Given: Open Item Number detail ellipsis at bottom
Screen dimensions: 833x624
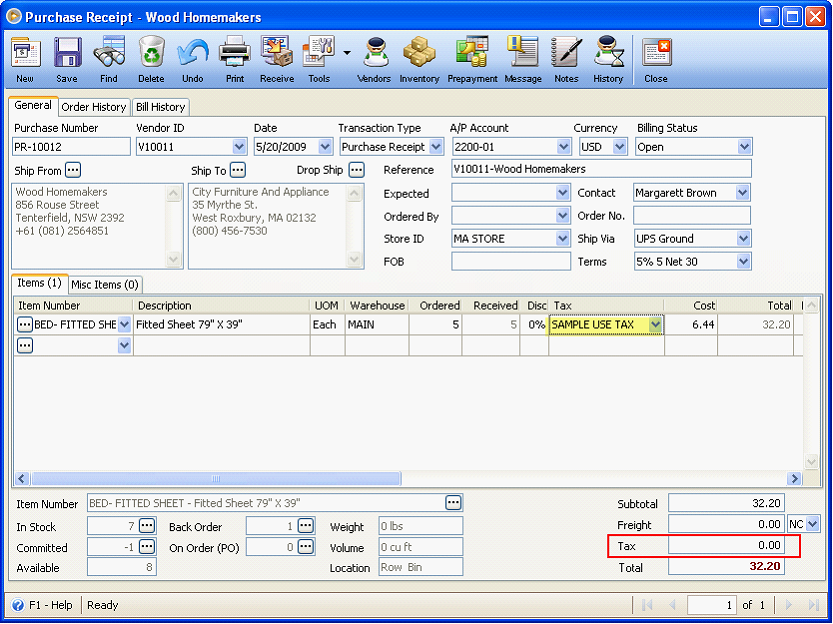Looking at the screenshot, I should tap(453, 502).
